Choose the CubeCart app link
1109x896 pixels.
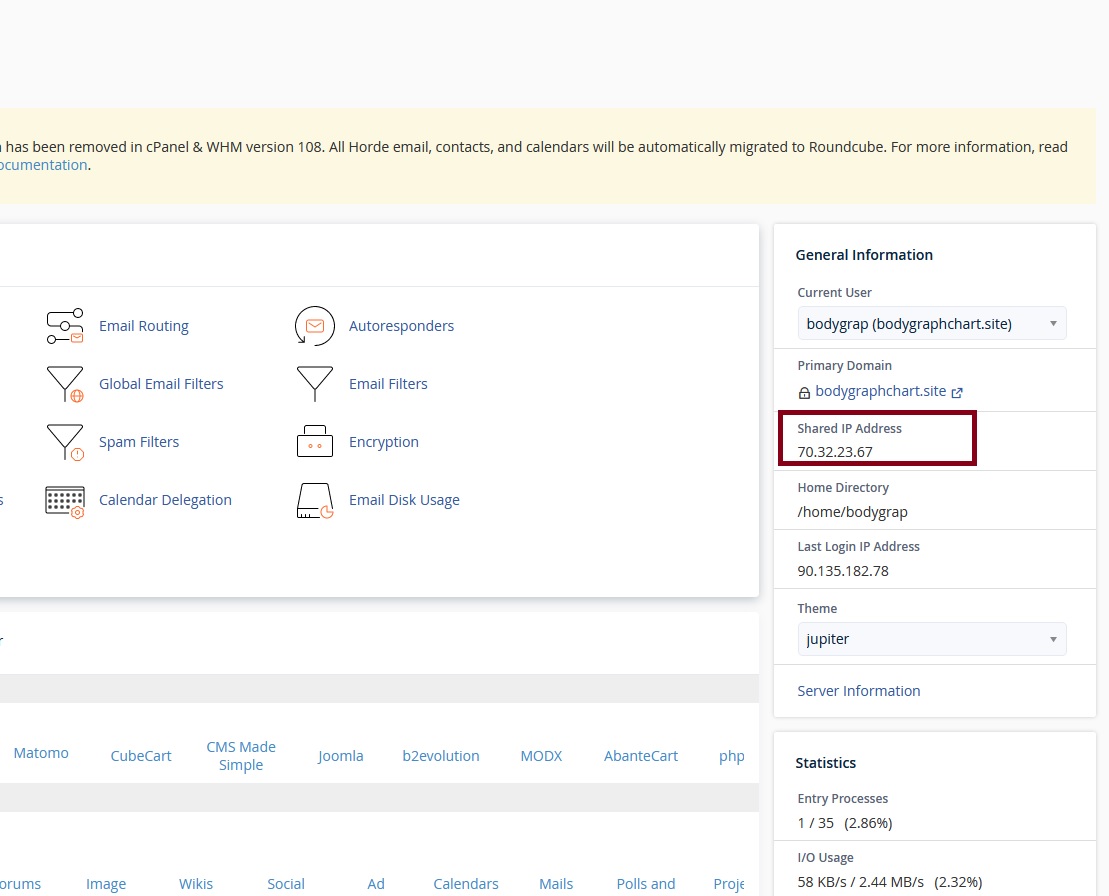141,756
